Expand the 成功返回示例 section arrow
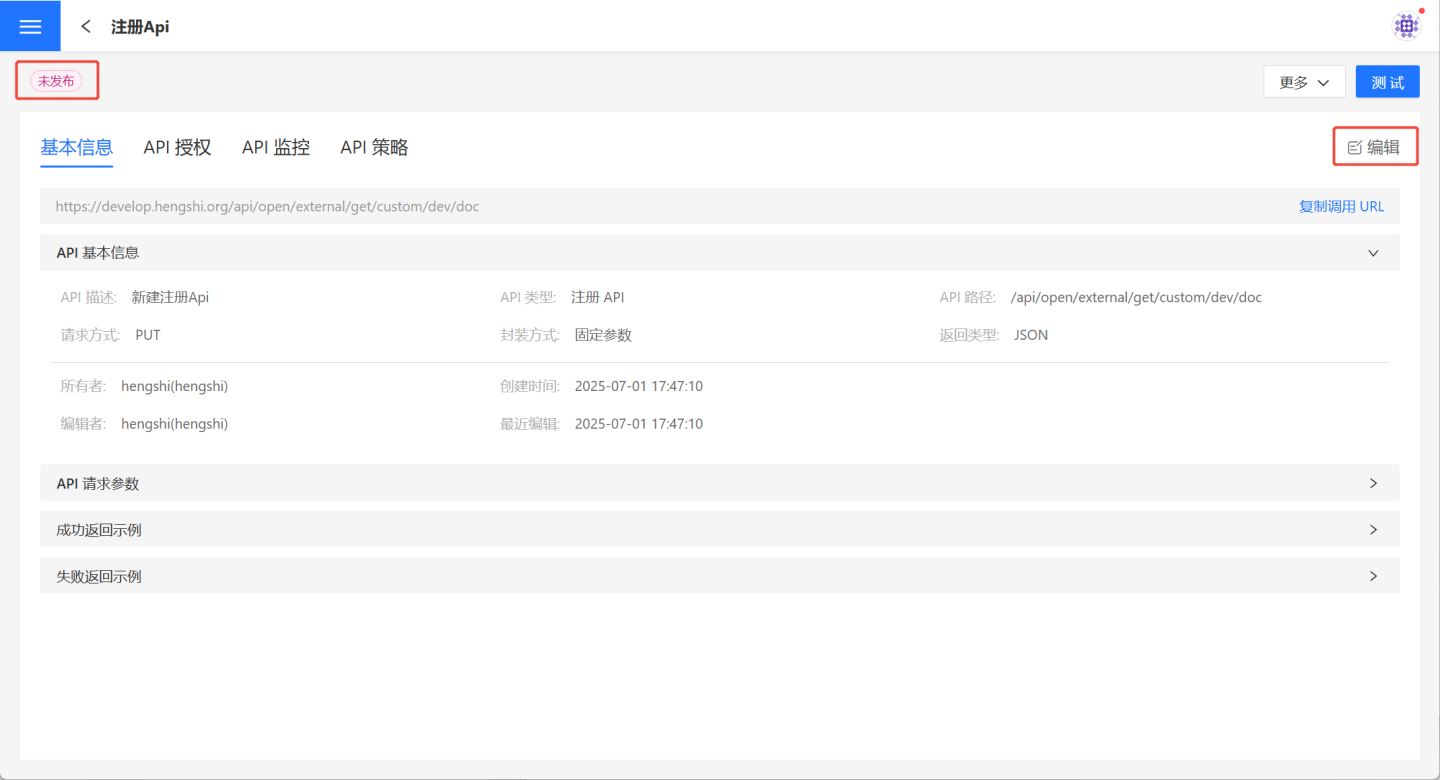This screenshot has width=1440, height=780. point(1373,530)
